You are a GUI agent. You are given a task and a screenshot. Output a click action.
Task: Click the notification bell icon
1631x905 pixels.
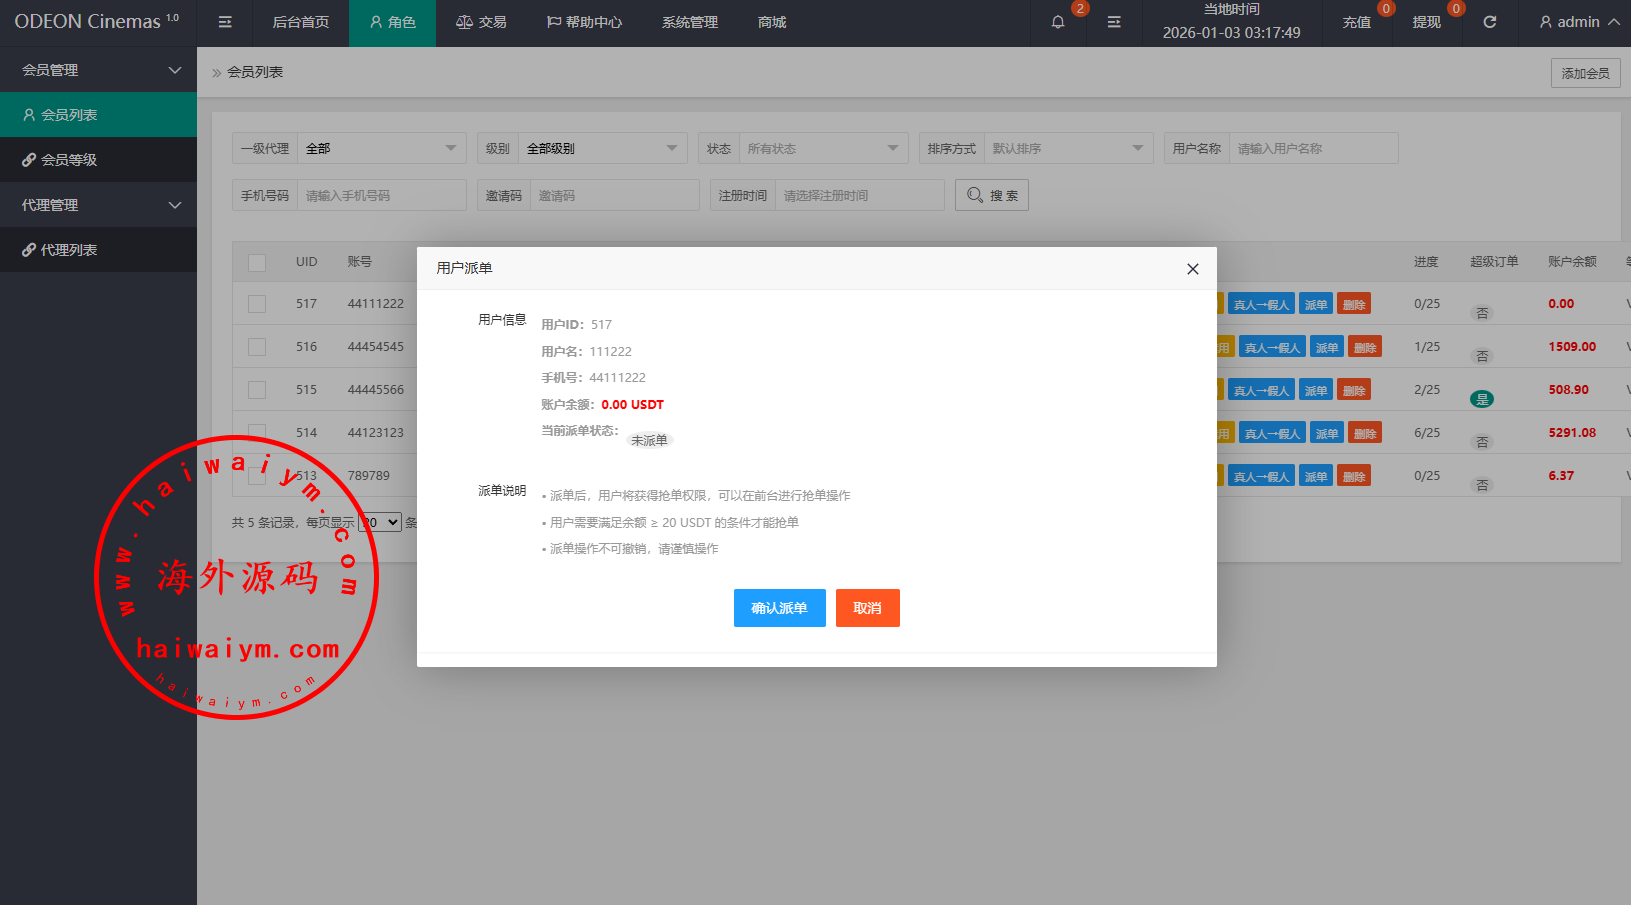(x=1058, y=22)
